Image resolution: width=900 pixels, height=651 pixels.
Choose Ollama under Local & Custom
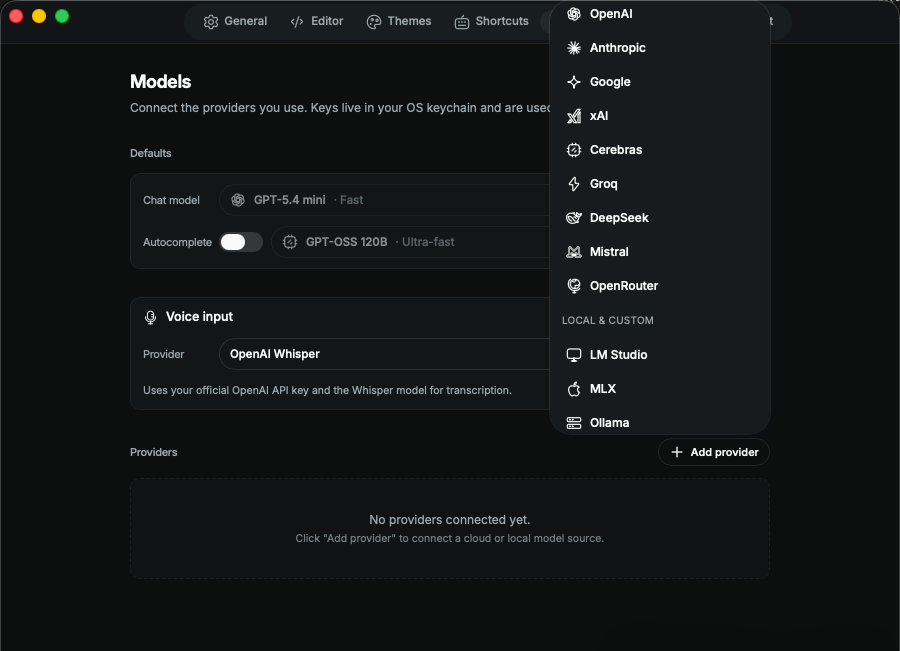[660, 422]
